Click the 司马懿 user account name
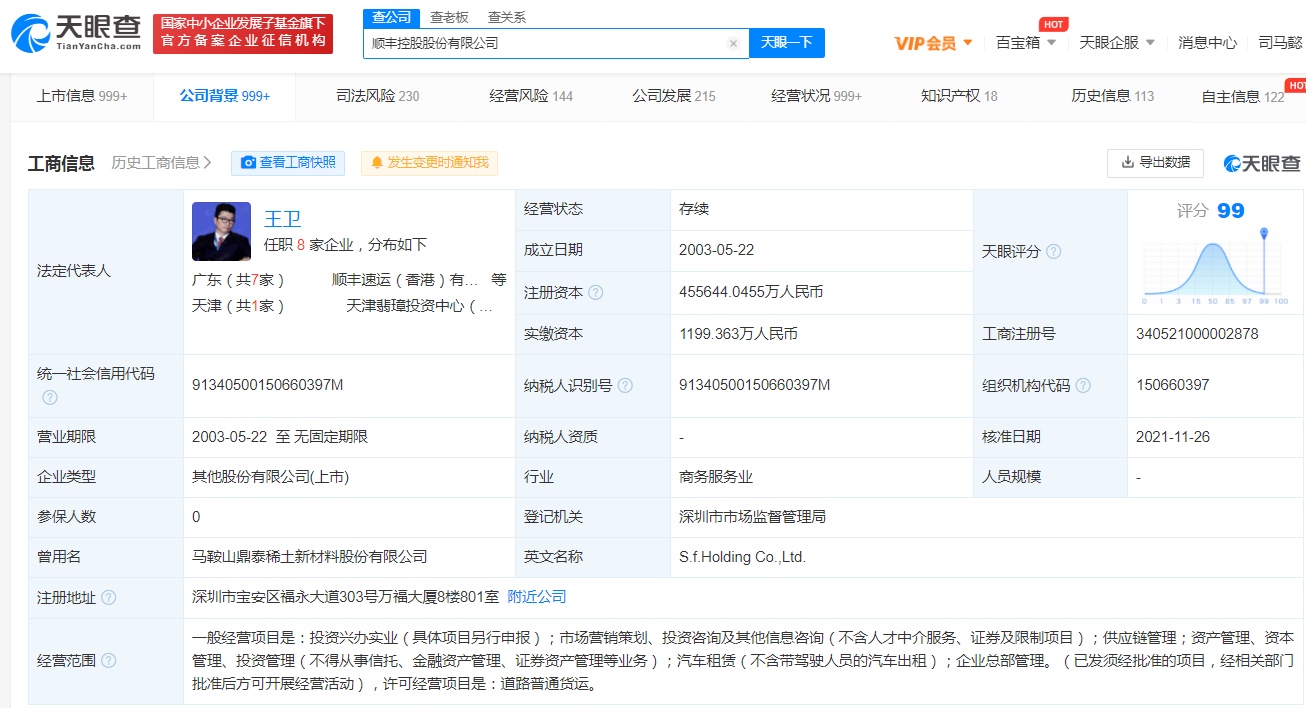 pos(1280,43)
